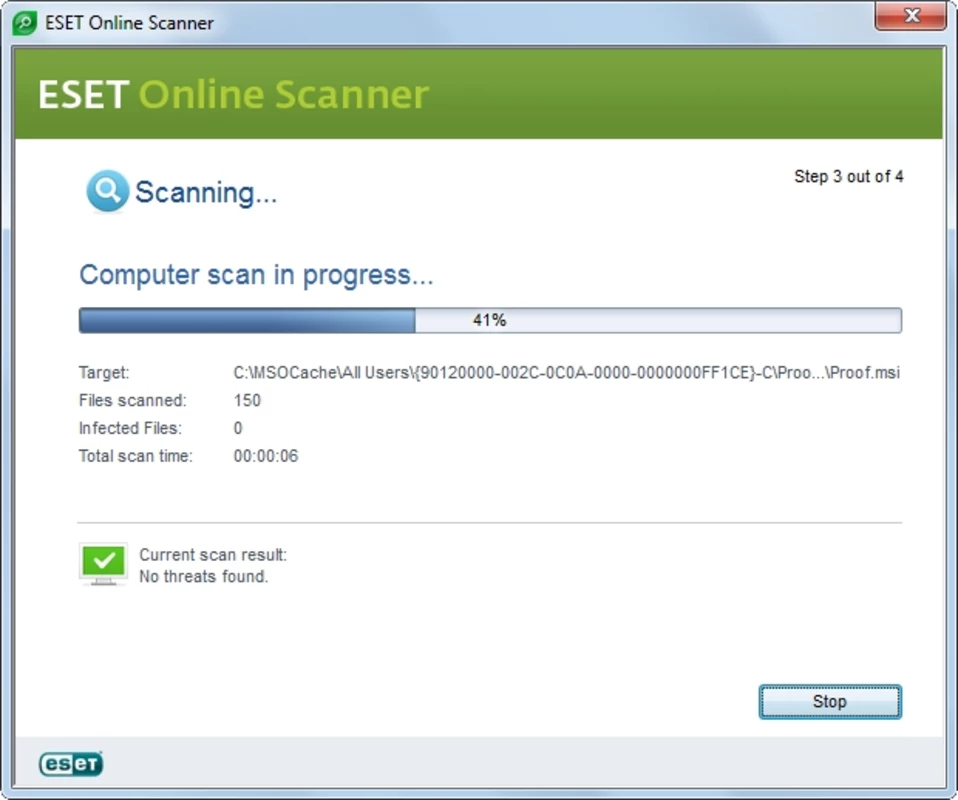Click the Current scan result label
Screen dimensions: 958x800
[212, 555]
